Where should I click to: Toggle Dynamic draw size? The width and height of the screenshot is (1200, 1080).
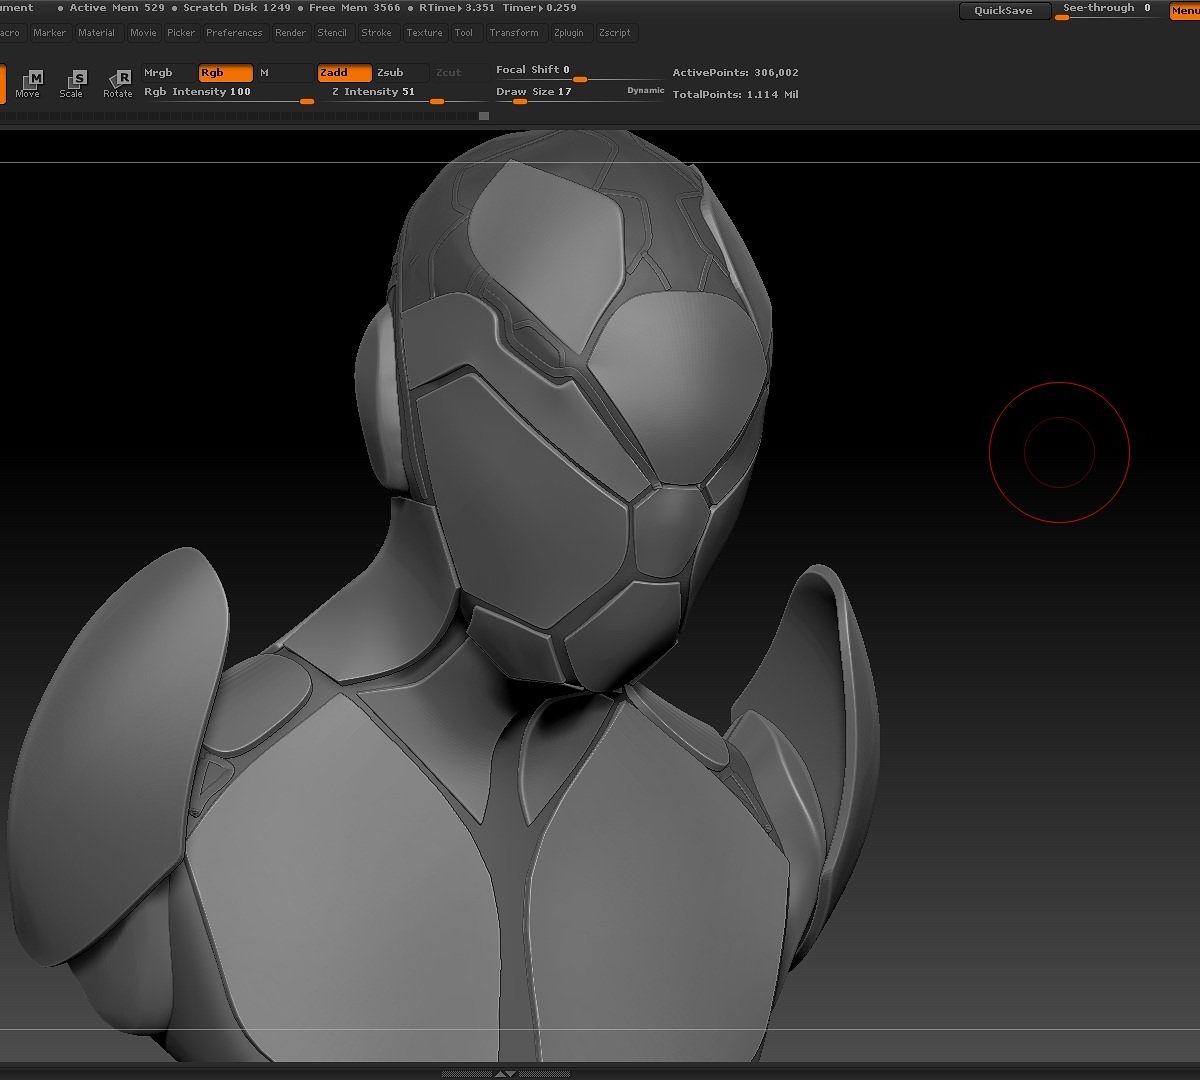646,91
